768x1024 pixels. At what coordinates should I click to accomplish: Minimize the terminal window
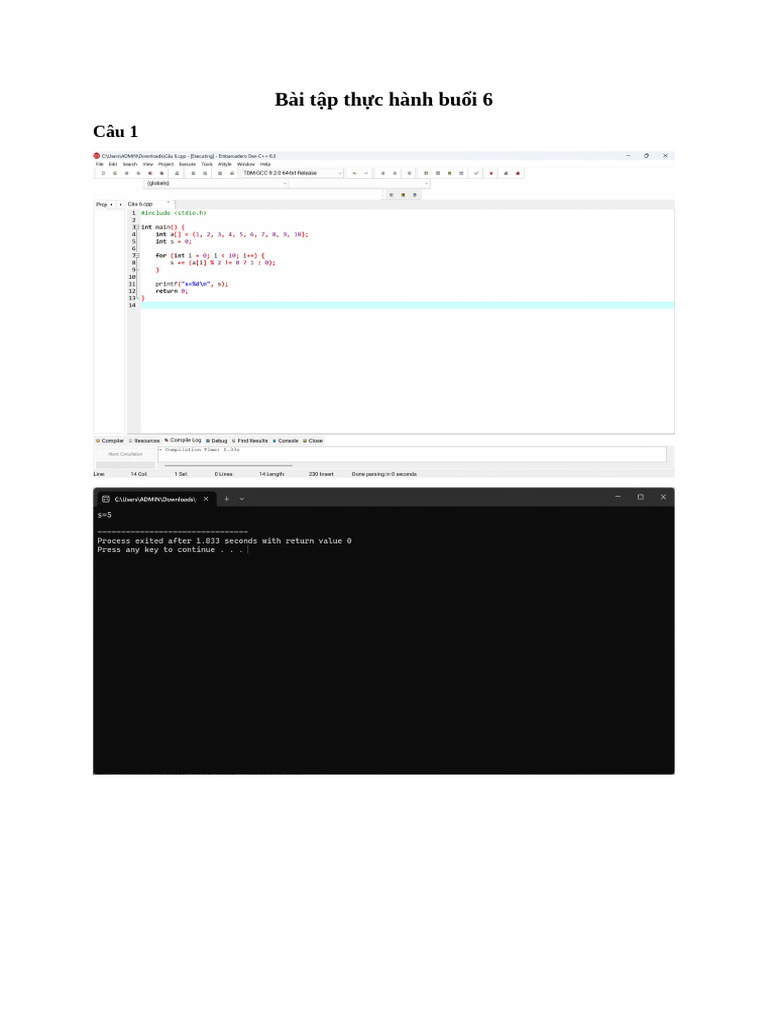tap(618, 497)
